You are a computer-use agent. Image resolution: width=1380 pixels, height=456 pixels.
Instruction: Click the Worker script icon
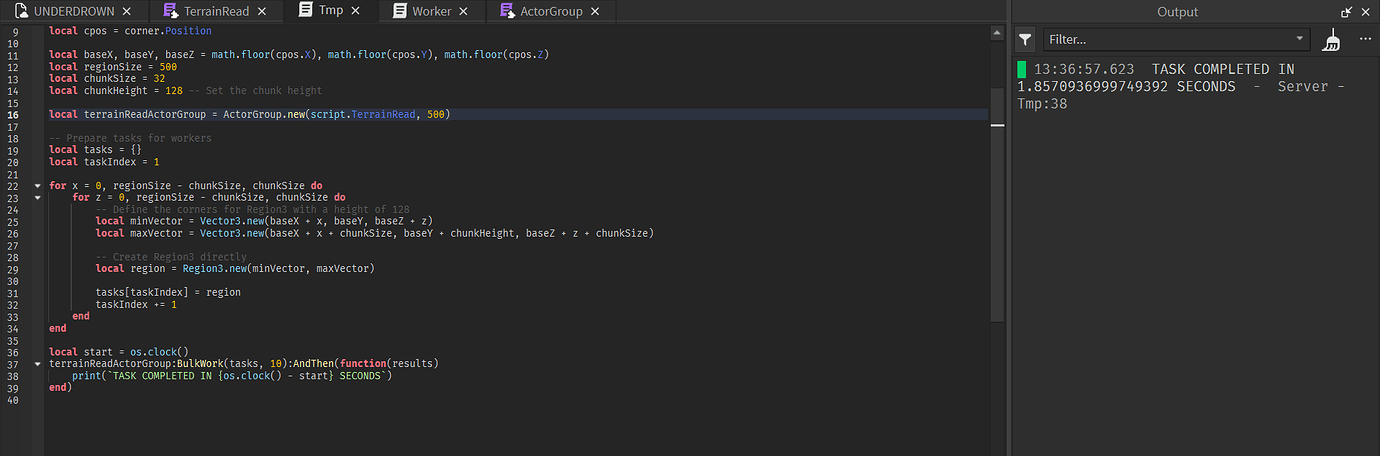click(400, 12)
